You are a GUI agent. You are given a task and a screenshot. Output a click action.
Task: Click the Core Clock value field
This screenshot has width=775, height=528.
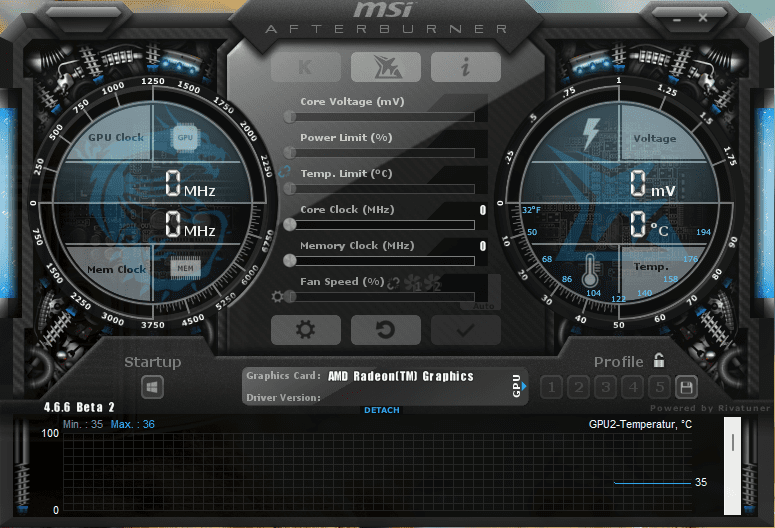pos(483,210)
